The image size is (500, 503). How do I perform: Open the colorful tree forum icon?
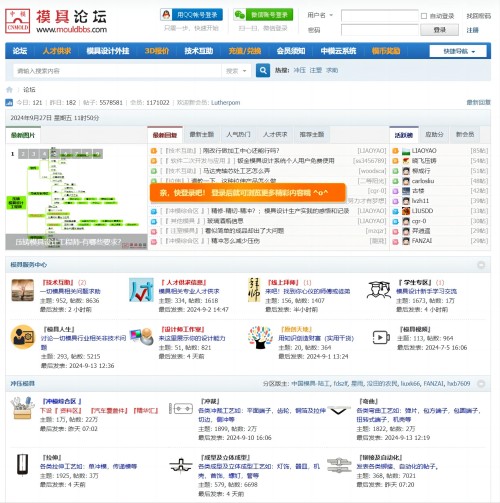(260, 337)
